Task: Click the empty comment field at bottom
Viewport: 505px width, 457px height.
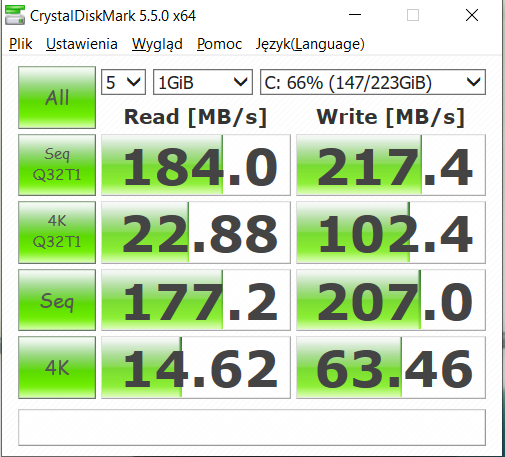Action: point(252,427)
